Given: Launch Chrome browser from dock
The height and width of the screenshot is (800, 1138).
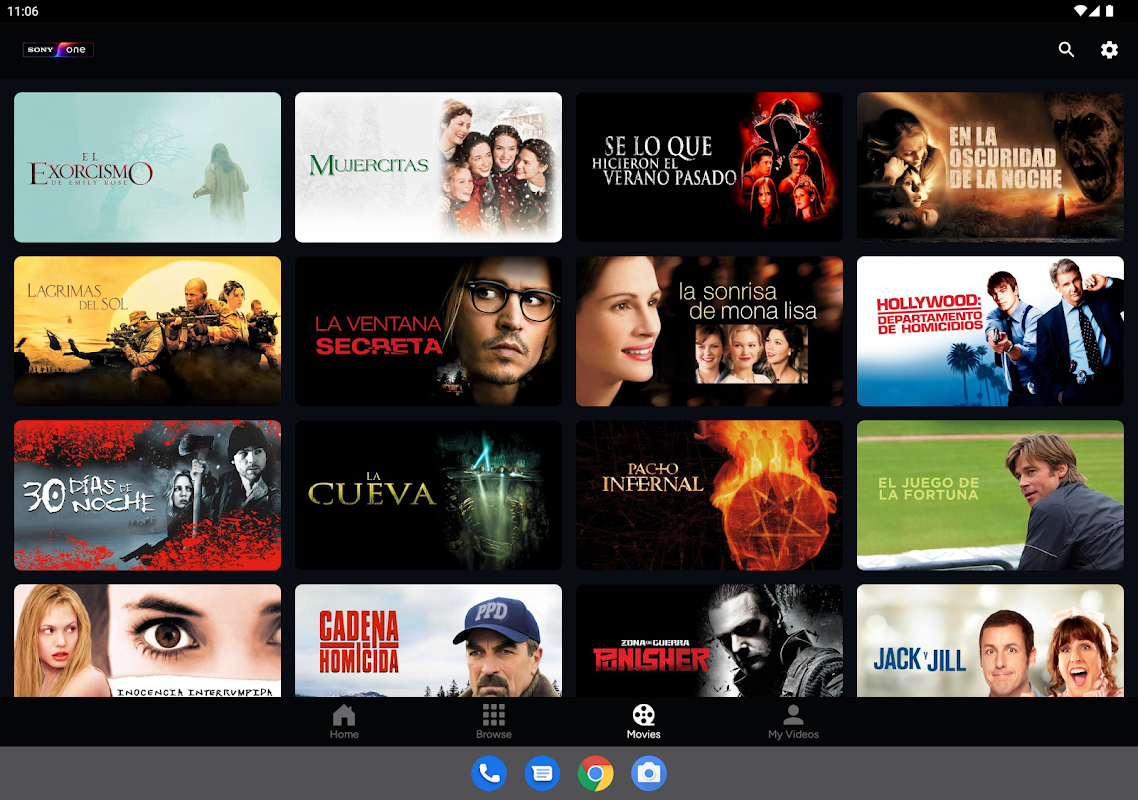Looking at the screenshot, I should point(595,773).
